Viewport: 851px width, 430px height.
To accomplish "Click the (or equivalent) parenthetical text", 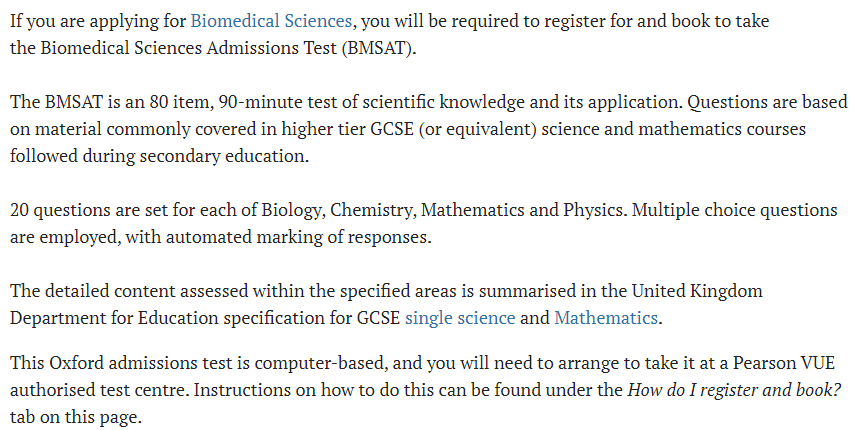I will pyautogui.click(x=478, y=129).
